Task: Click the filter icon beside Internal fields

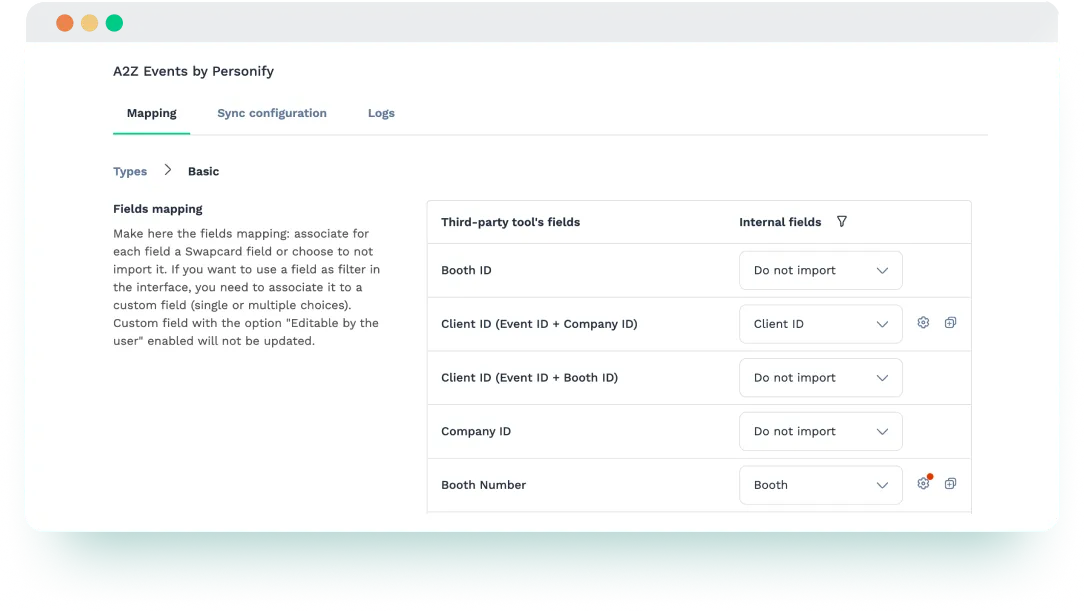Action: point(841,221)
